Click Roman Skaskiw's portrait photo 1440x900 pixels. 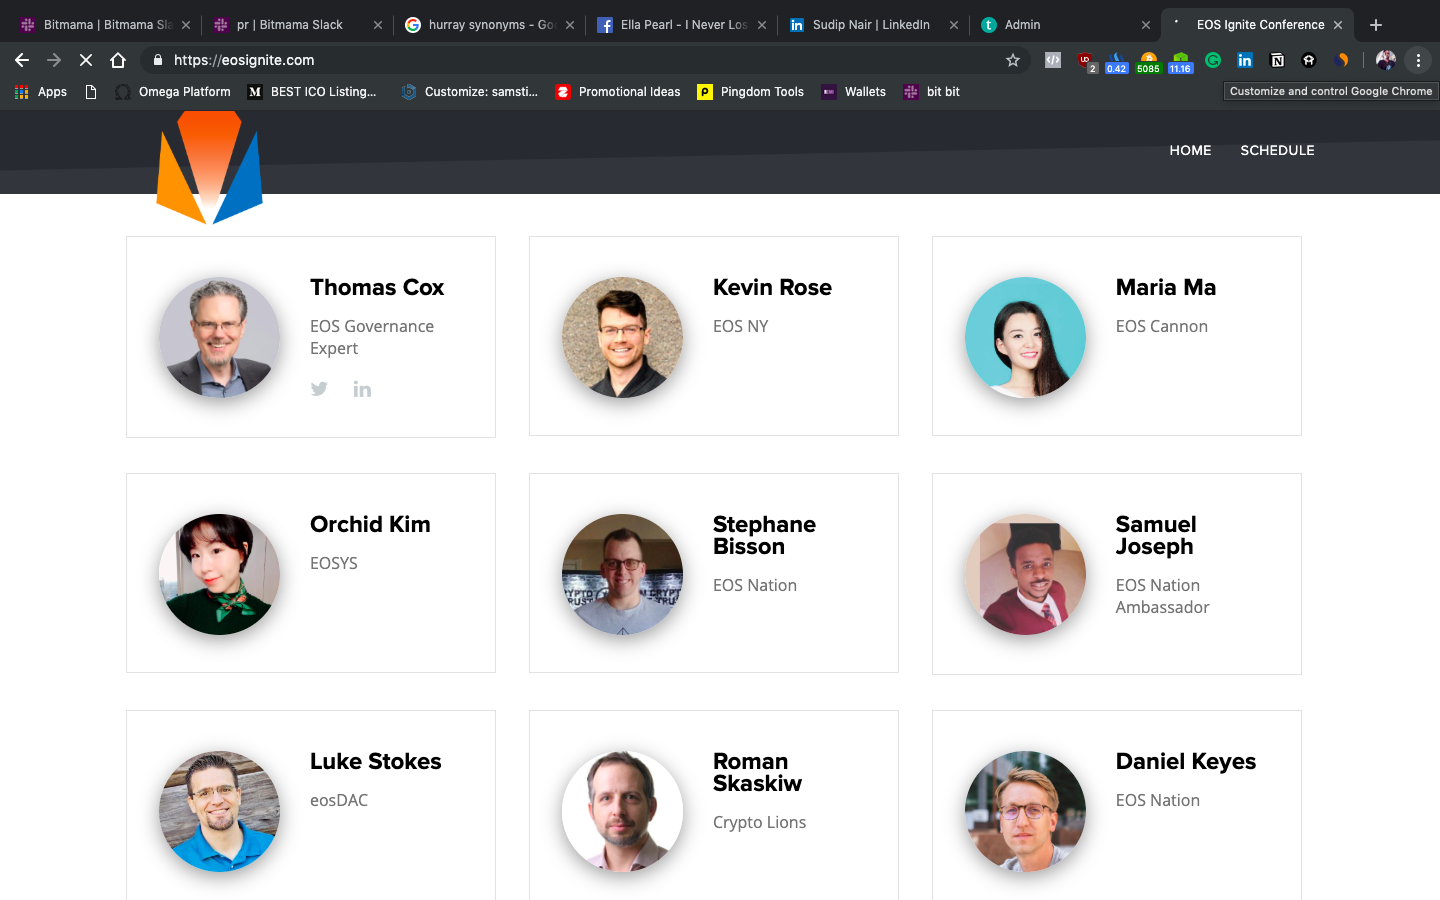pyautogui.click(x=622, y=811)
